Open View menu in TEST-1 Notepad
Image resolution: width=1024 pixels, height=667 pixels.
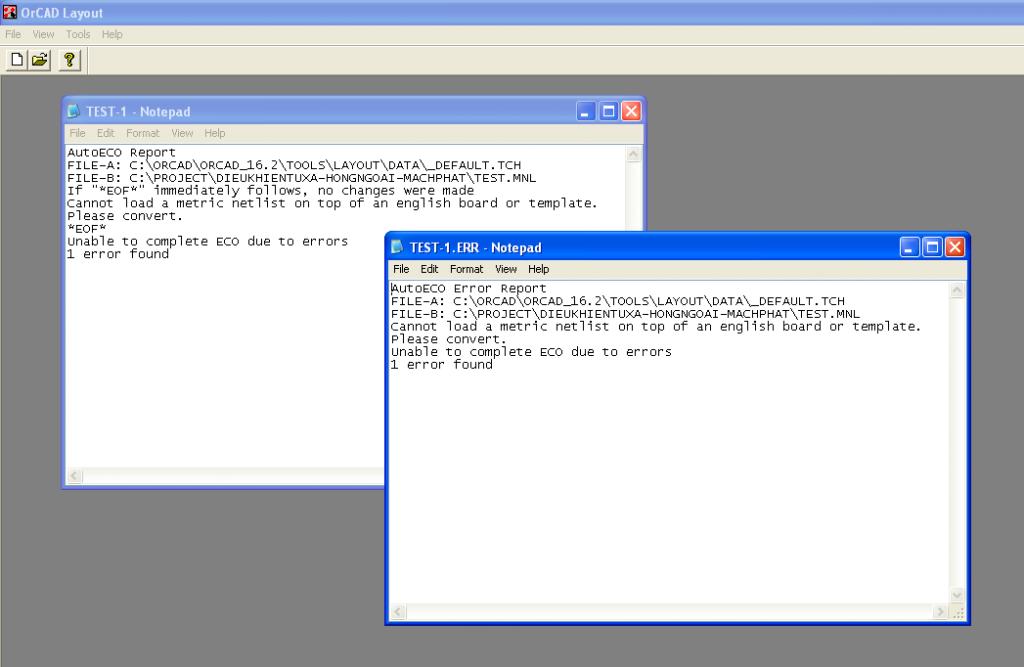(x=182, y=133)
